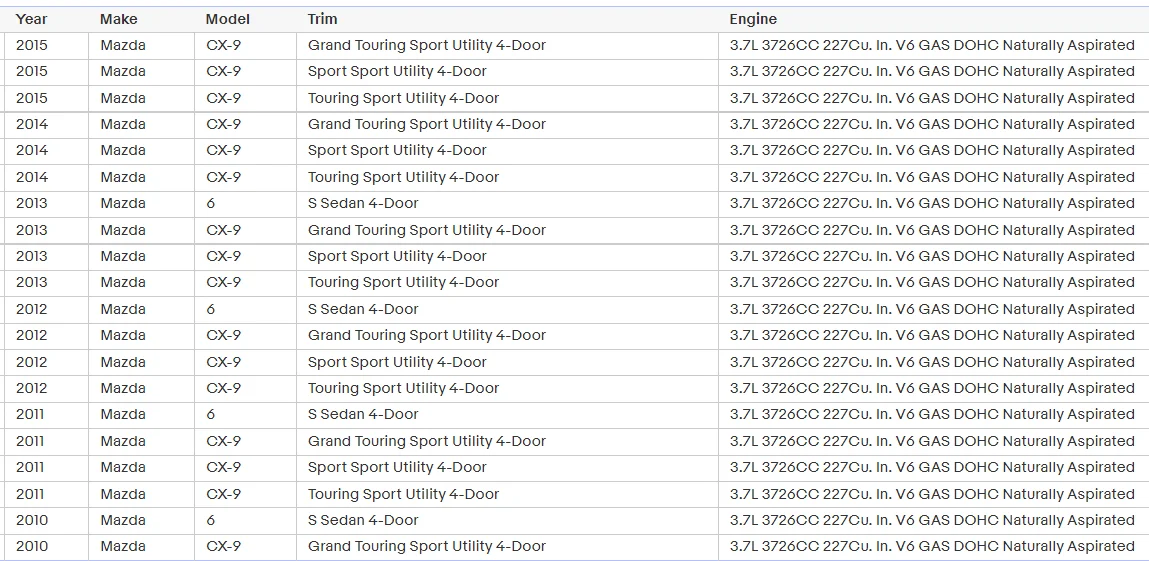Click the CX-9 model cell in the 2011 Sport row
Image resolution: width=1149 pixels, height=561 pixels.
[223, 467]
